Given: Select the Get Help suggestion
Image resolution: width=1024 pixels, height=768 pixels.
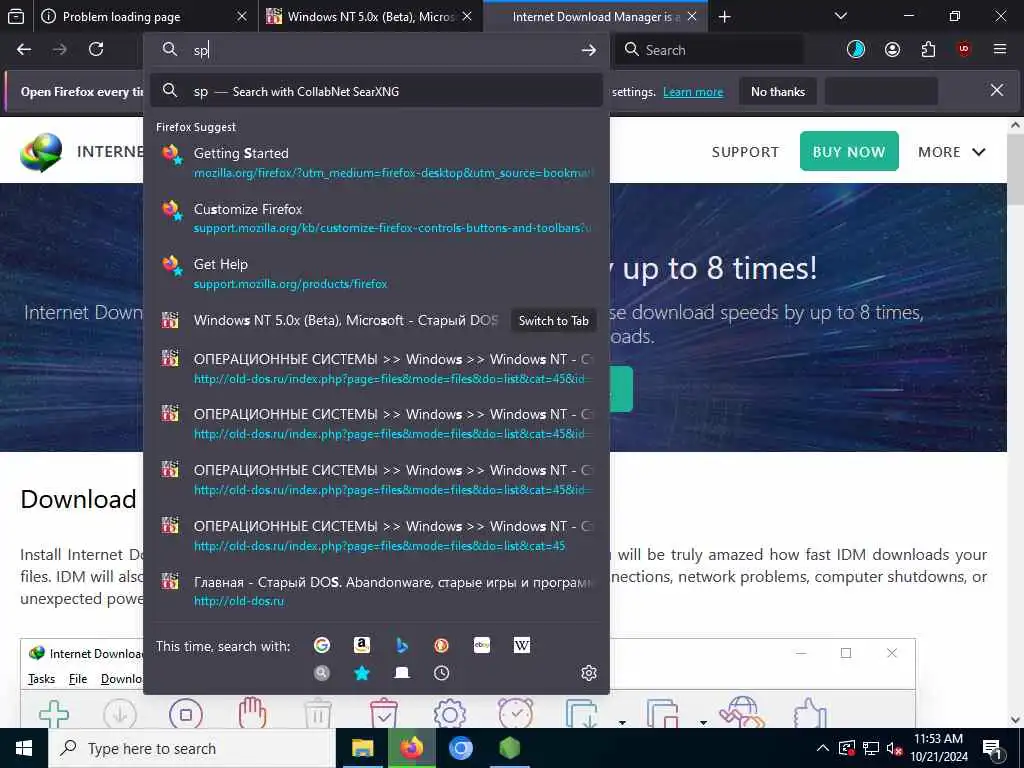Looking at the screenshot, I should [376, 274].
